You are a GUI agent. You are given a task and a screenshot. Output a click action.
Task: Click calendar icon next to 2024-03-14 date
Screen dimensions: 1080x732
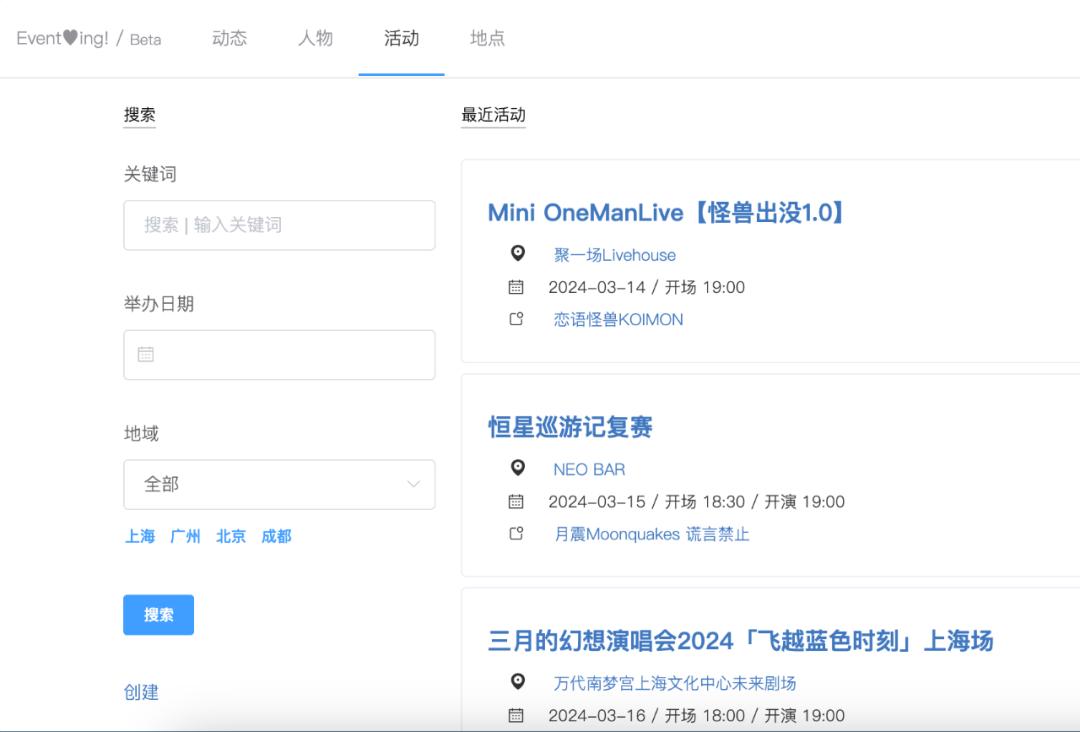[x=516, y=287]
